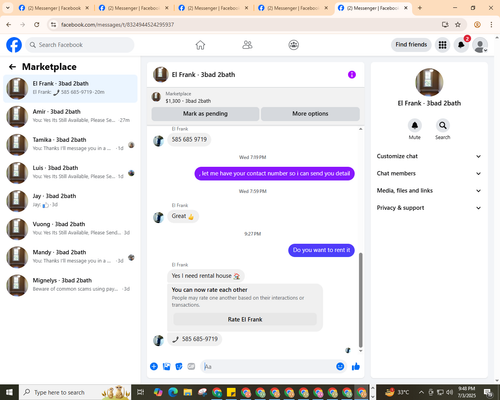Attach a photo using the image icon
This screenshot has height=400, width=500.
(x=166, y=366)
